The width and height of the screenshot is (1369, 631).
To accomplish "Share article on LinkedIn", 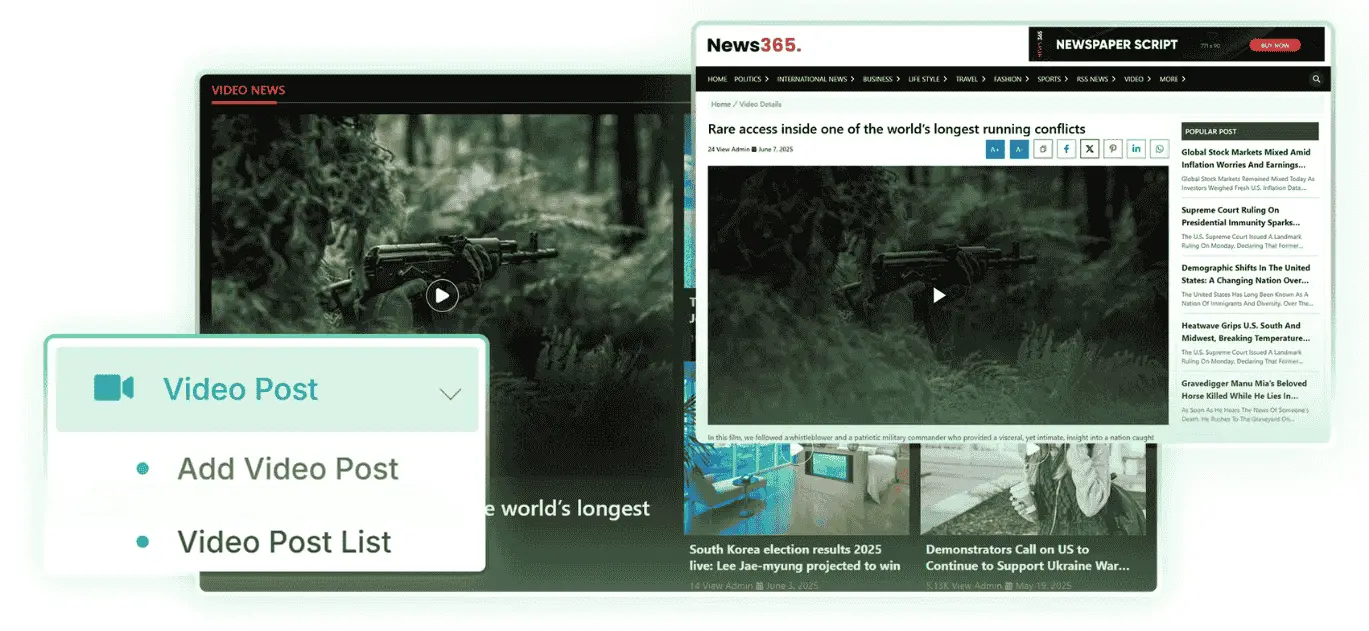I will point(1136,149).
